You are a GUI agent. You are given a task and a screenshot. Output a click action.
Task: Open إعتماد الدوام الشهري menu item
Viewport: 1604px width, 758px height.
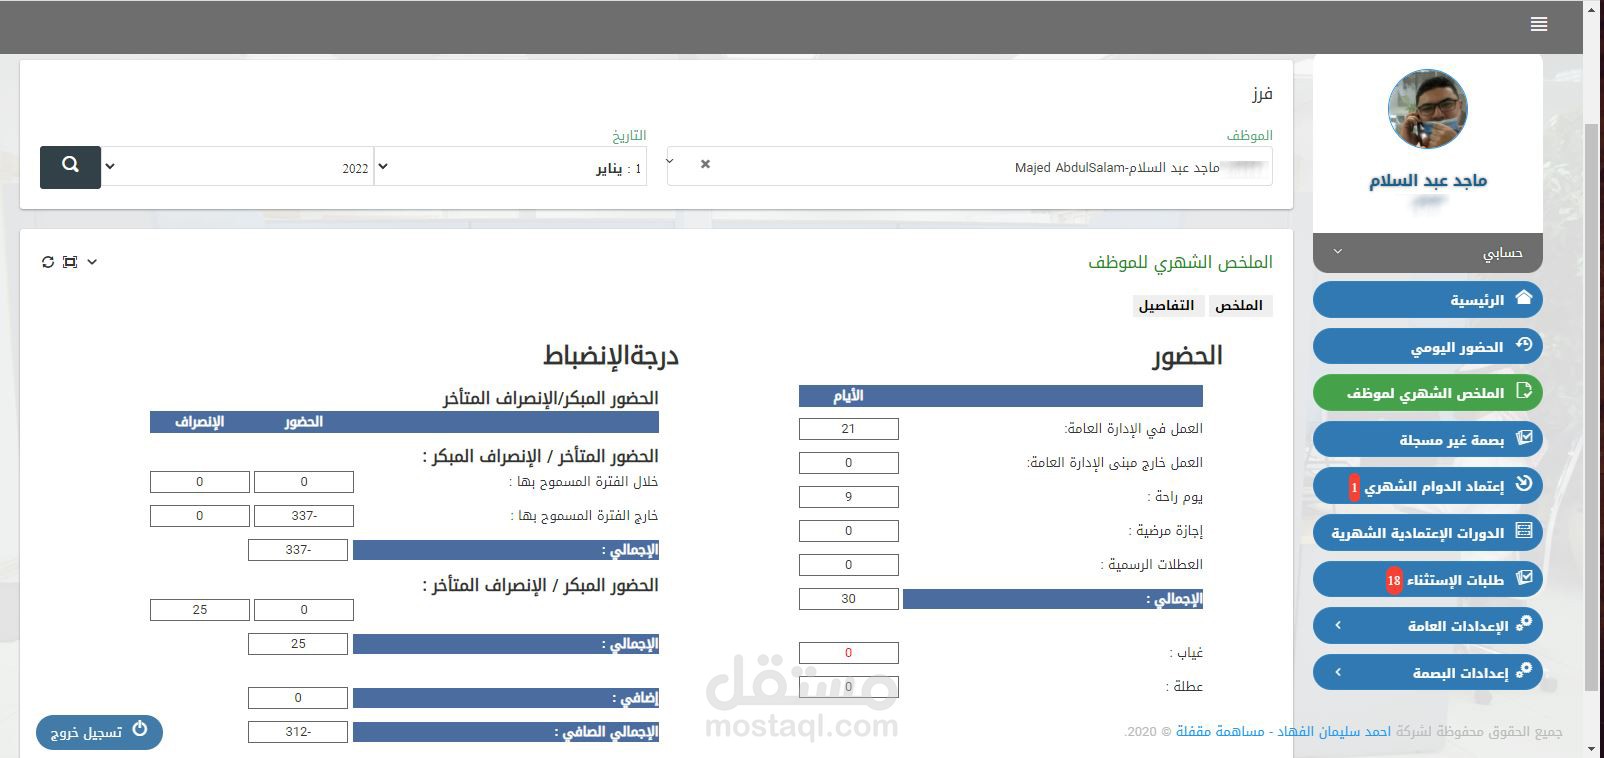(1427, 486)
